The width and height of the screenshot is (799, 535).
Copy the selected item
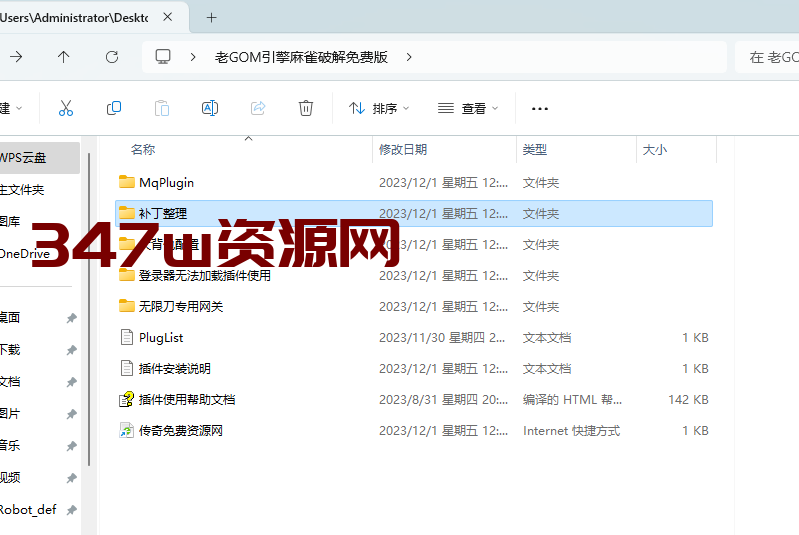tap(114, 108)
